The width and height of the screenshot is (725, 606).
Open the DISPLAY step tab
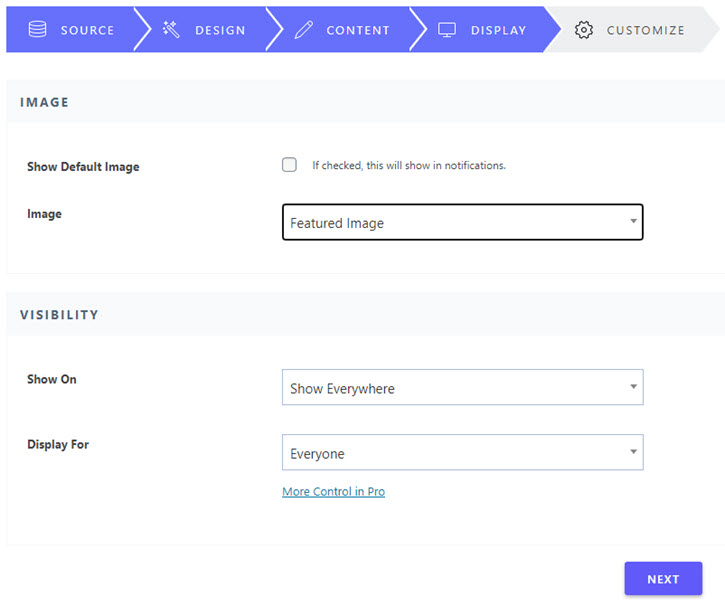click(485, 30)
